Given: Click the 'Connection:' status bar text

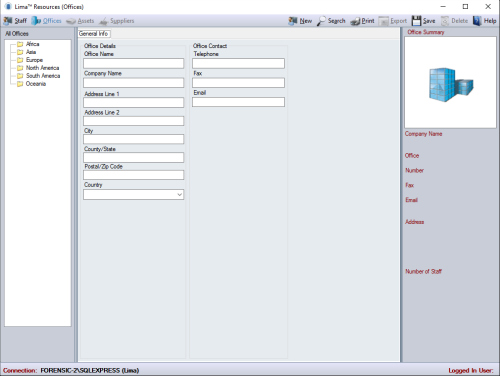Looking at the screenshot, I should tap(20, 370).
